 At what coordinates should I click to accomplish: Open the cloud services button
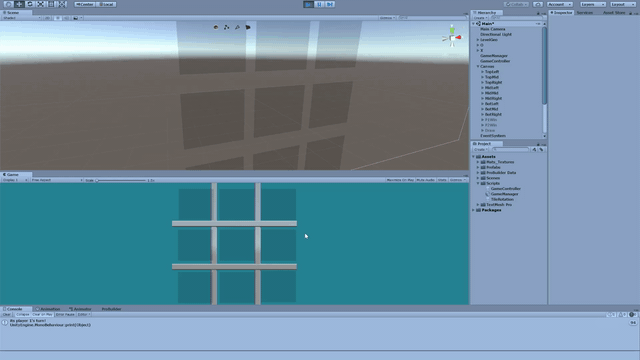tap(538, 4)
